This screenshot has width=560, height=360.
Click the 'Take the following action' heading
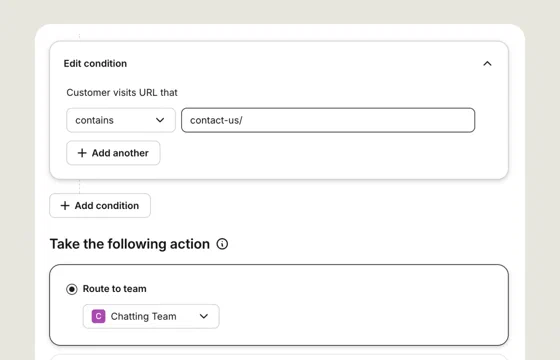tap(130, 244)
